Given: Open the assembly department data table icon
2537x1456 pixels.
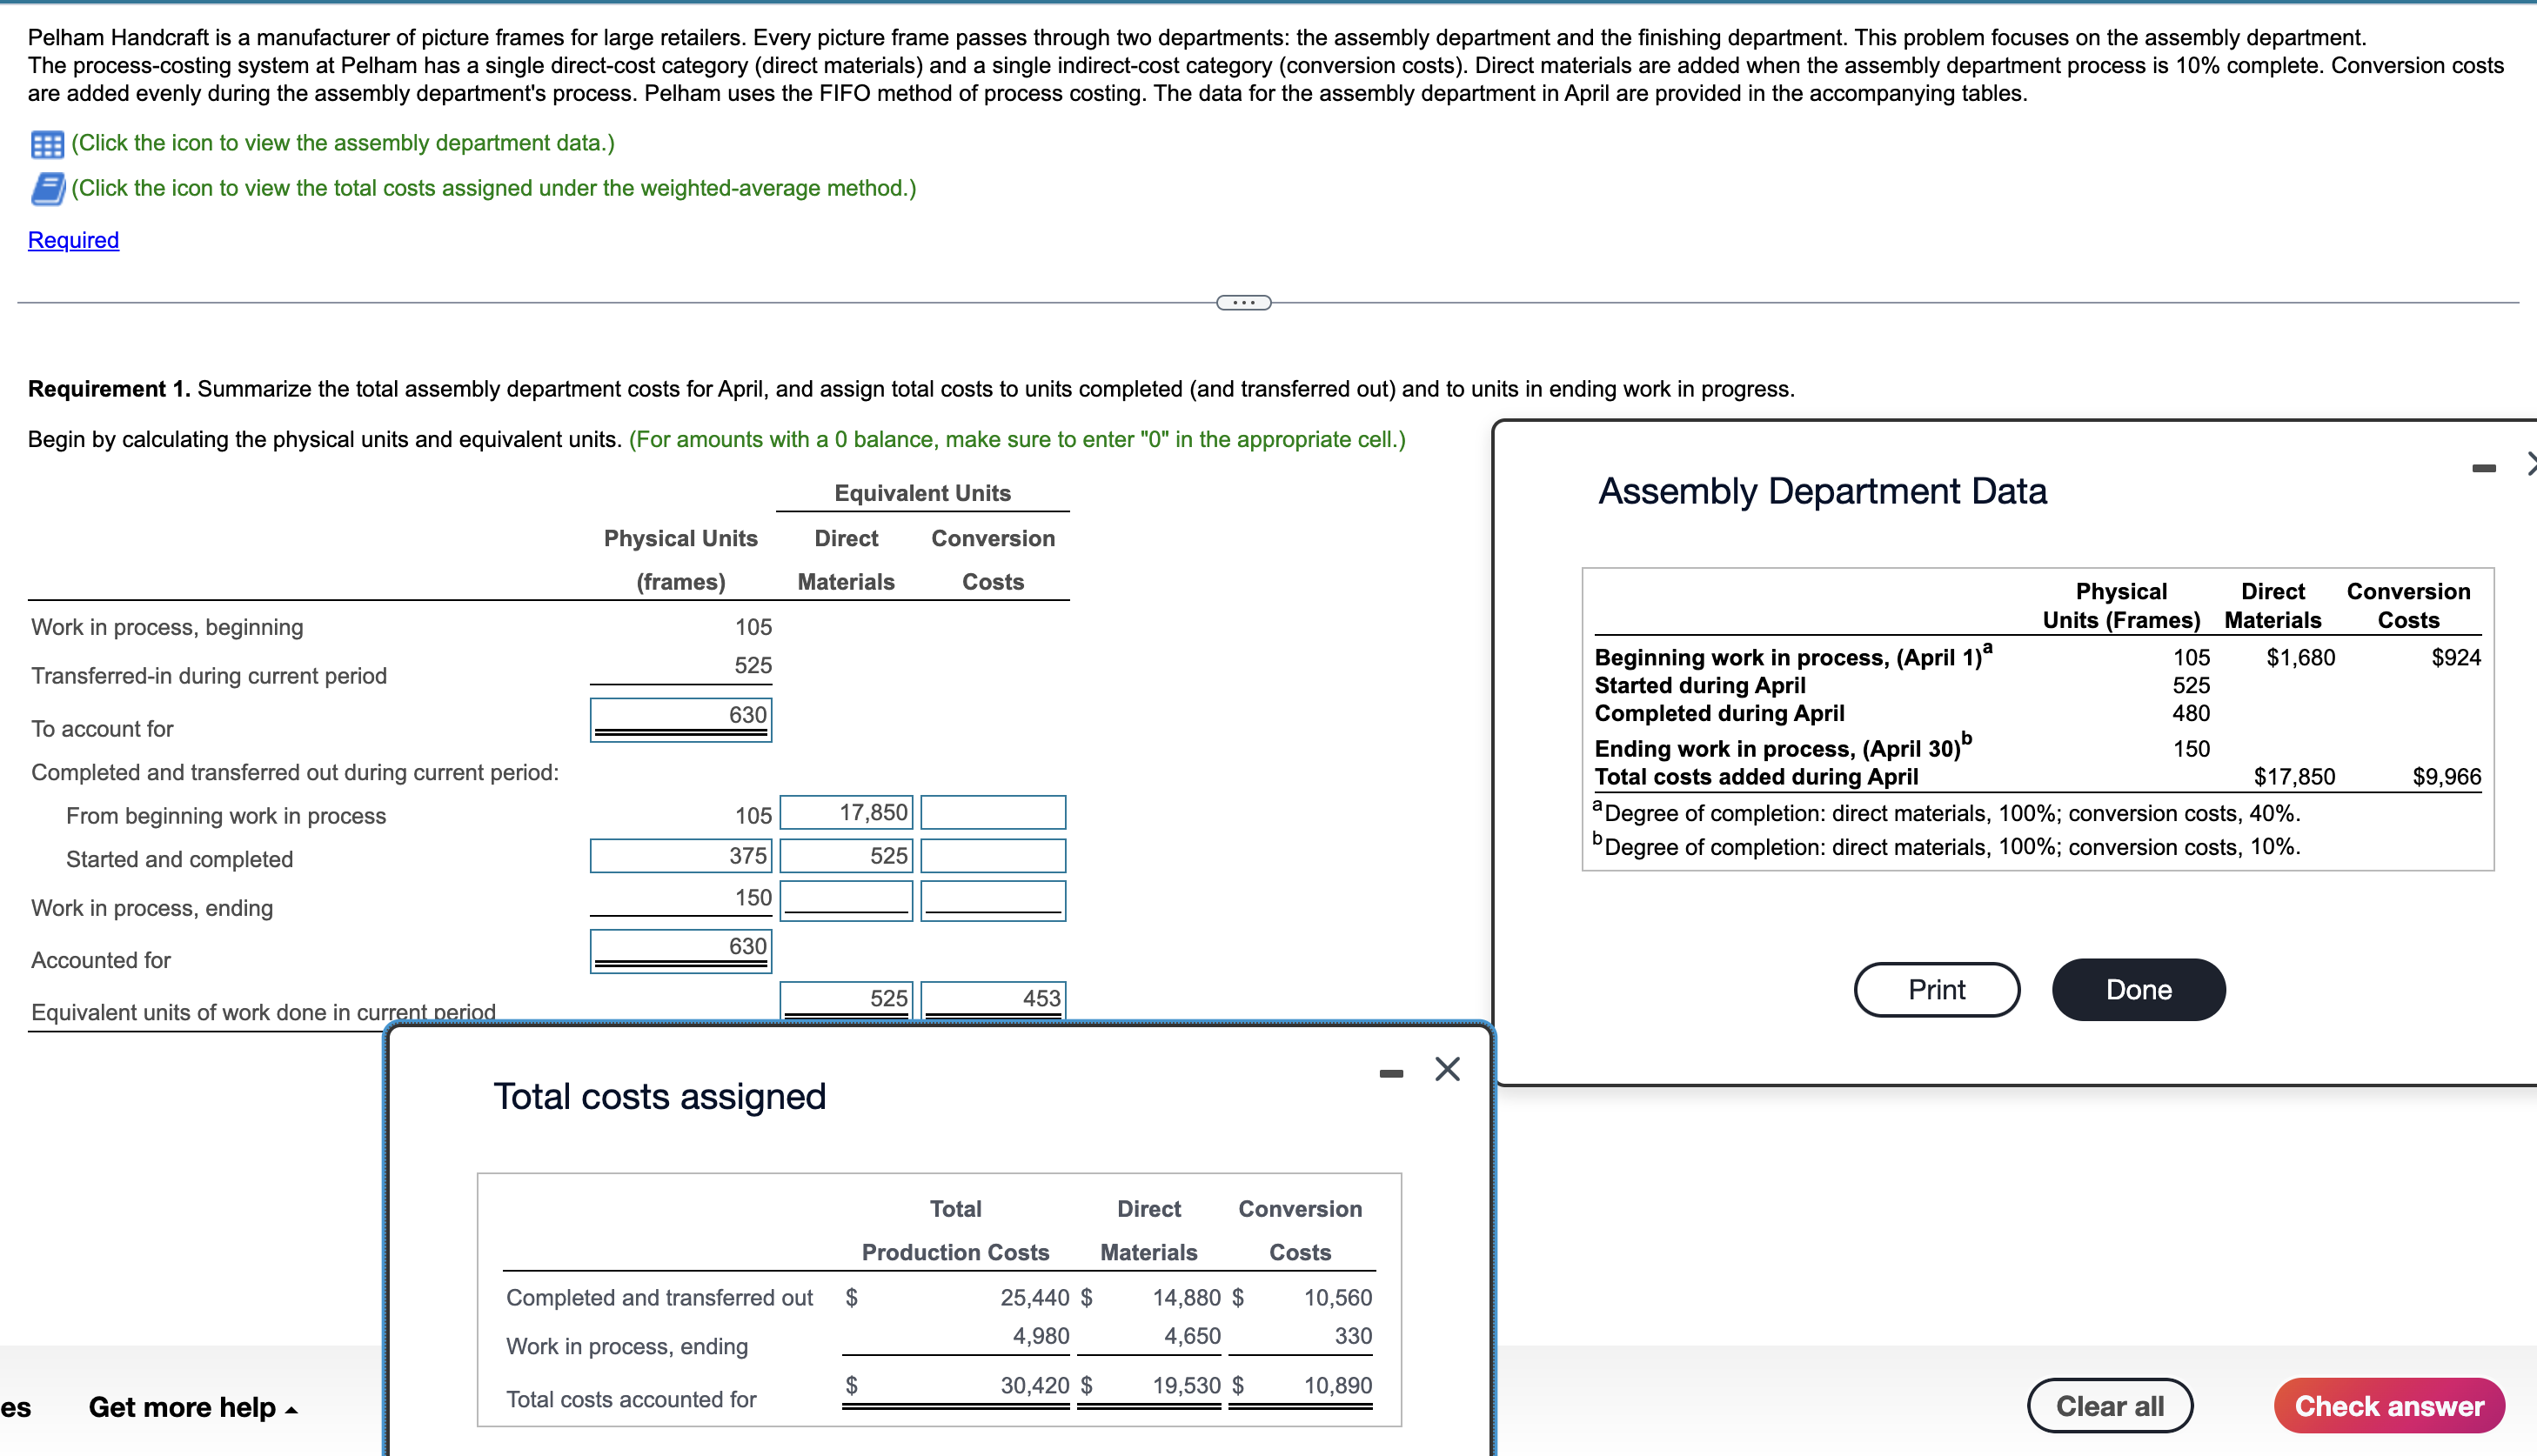Looking at the screenshot, I should tap(46, 144).
